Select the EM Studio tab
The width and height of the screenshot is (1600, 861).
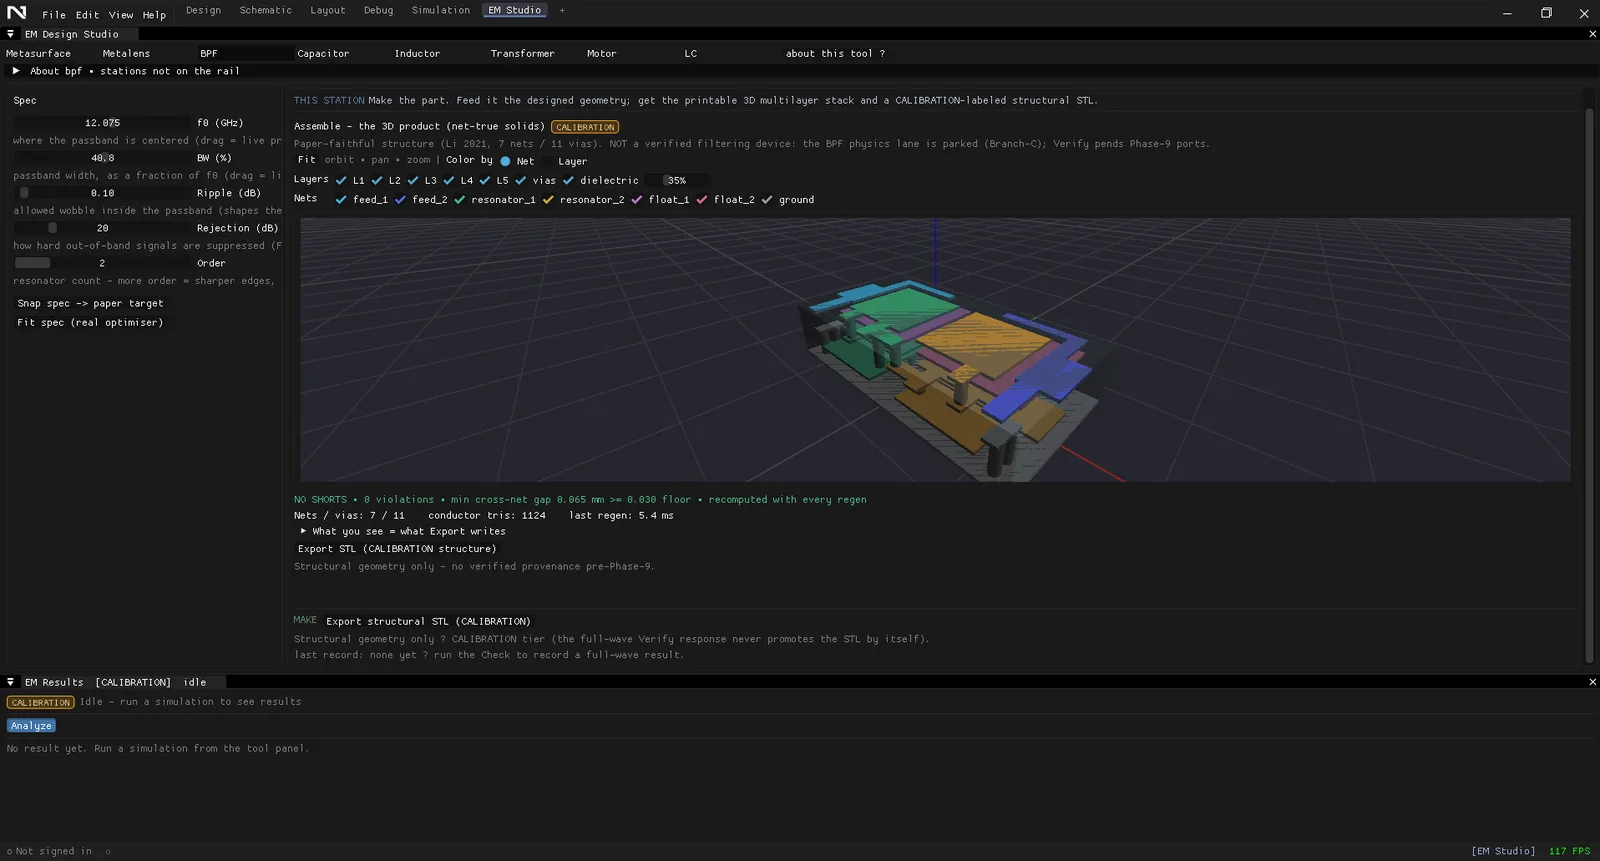(x=515, y=10)
